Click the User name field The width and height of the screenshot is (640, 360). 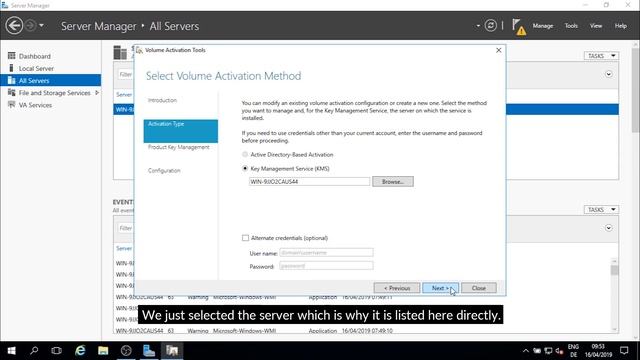point(326,253)
